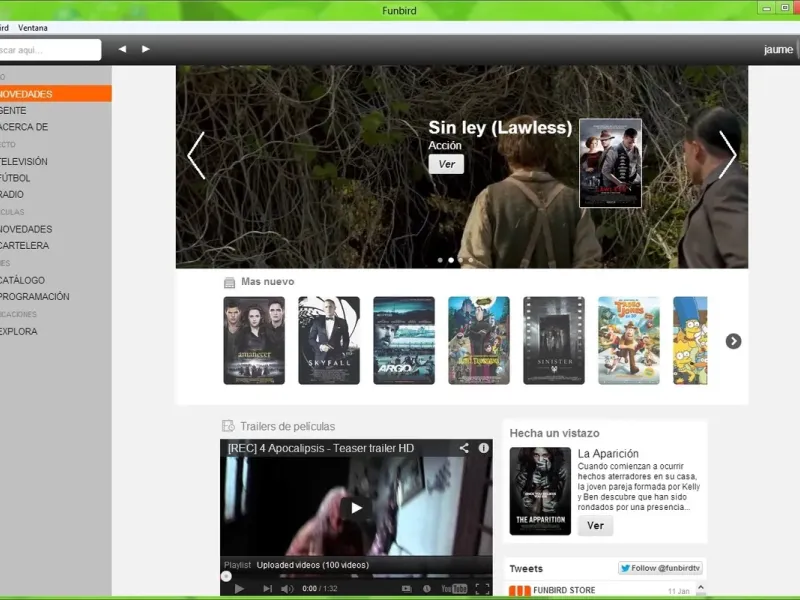Click the video progress slider handle
The image size is (800, 600).
coord(226,576)
